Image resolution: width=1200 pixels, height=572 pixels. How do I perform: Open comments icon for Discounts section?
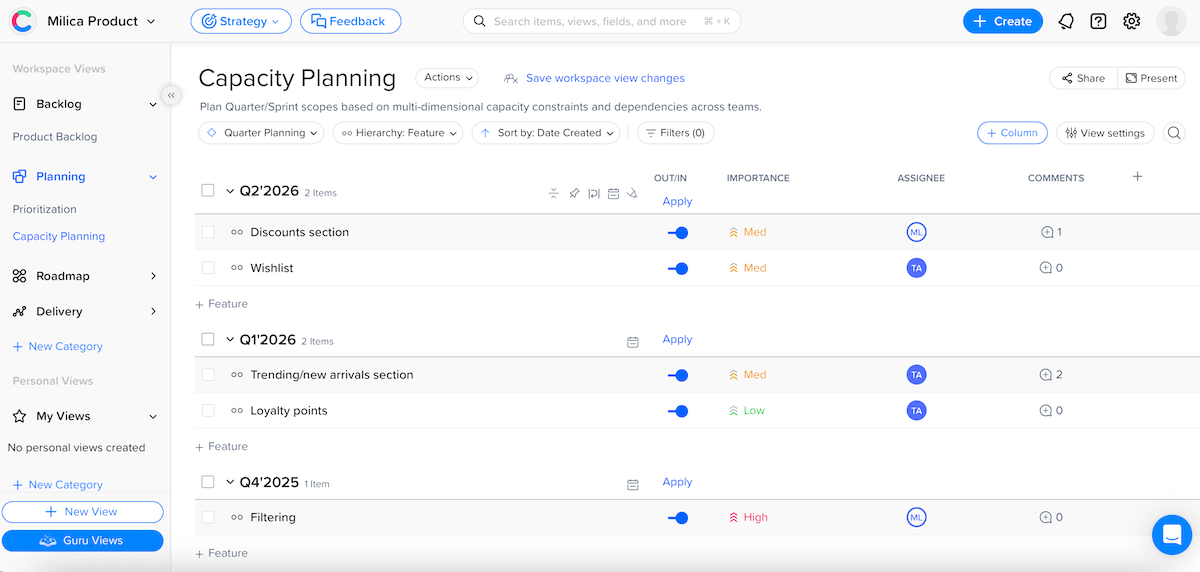(1047, 232)
